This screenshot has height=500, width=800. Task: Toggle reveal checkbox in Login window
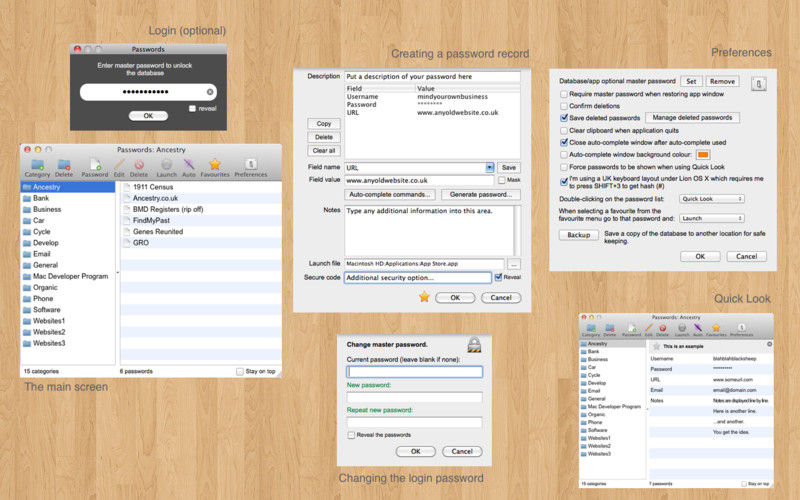click(x=192, y=109)
